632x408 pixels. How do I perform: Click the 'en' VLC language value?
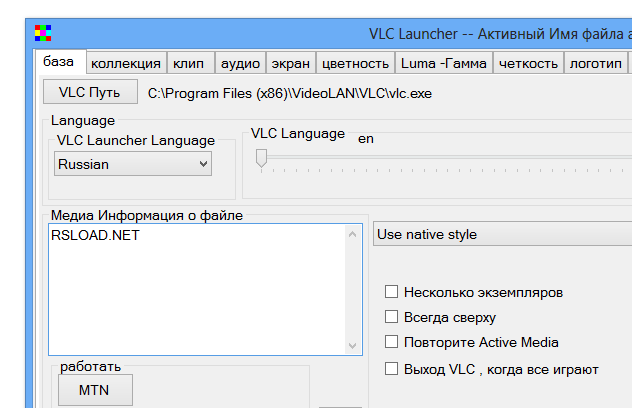(x=366, y=139)
